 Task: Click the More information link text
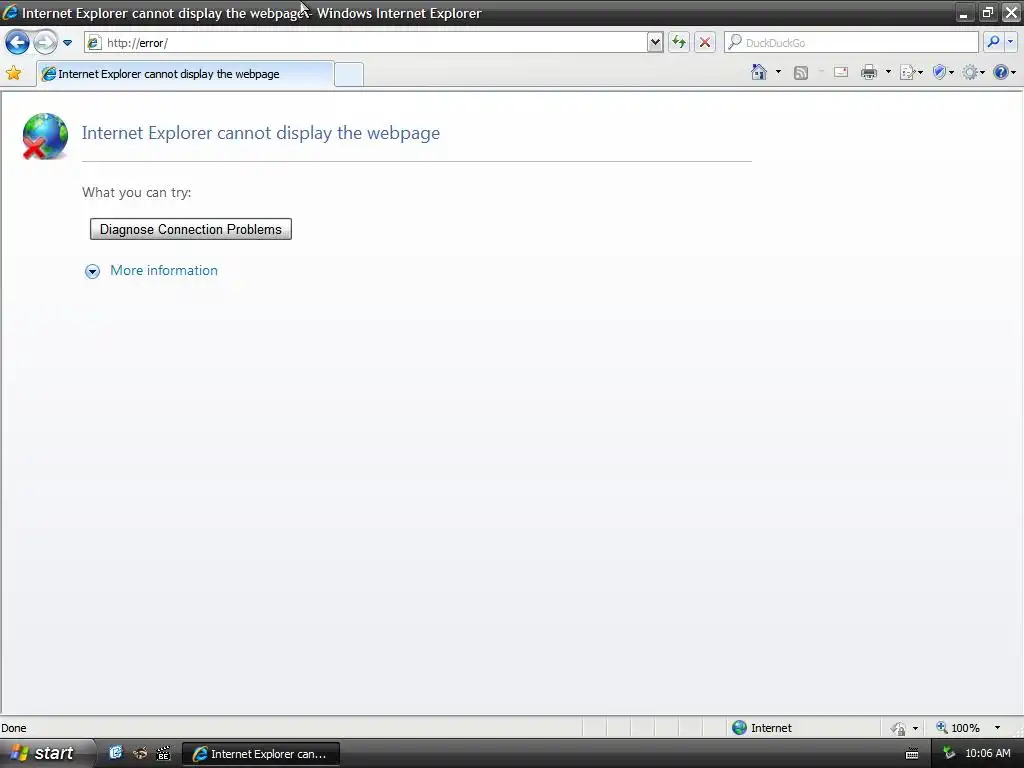(164, 270)
